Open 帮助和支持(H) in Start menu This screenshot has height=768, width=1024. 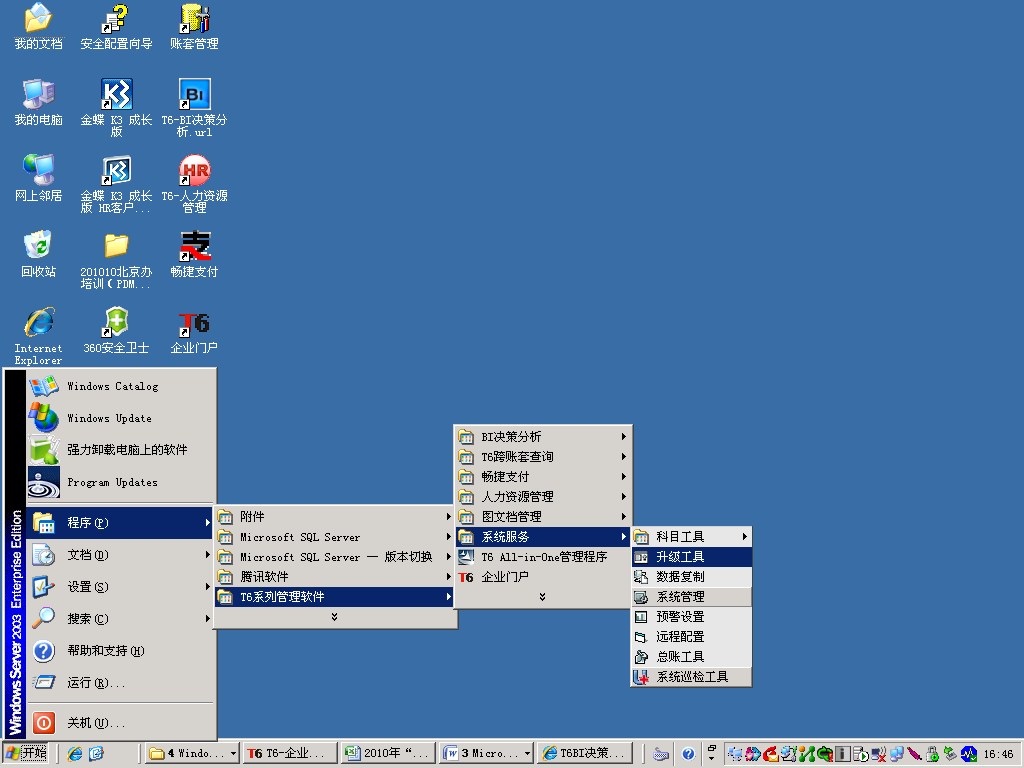[x=121, y=650]
